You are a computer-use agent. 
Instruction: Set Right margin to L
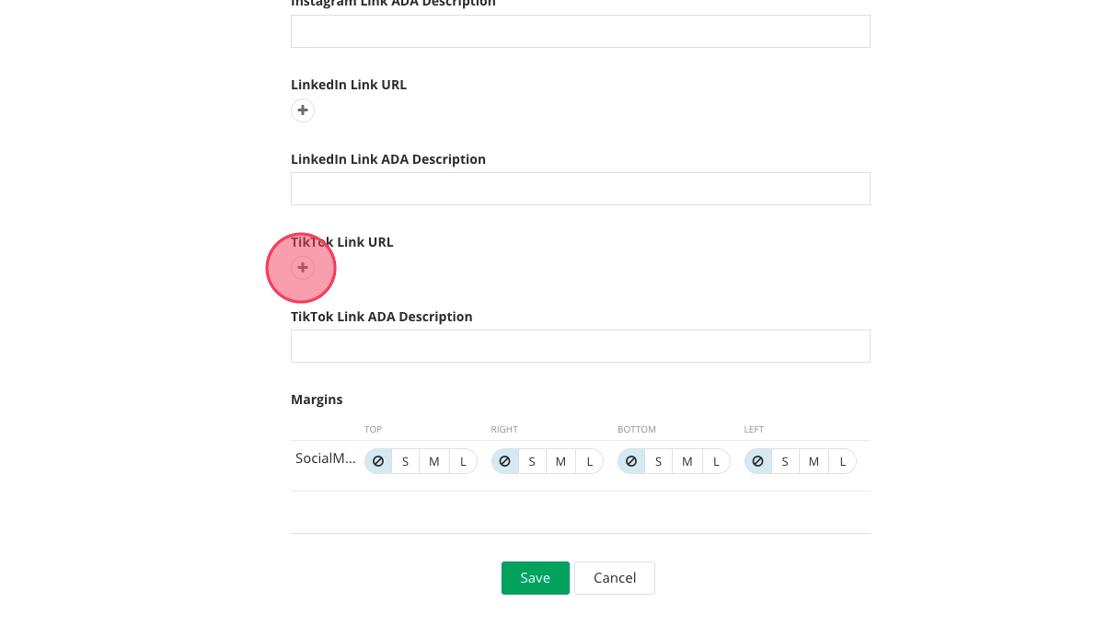click(589, 461)
